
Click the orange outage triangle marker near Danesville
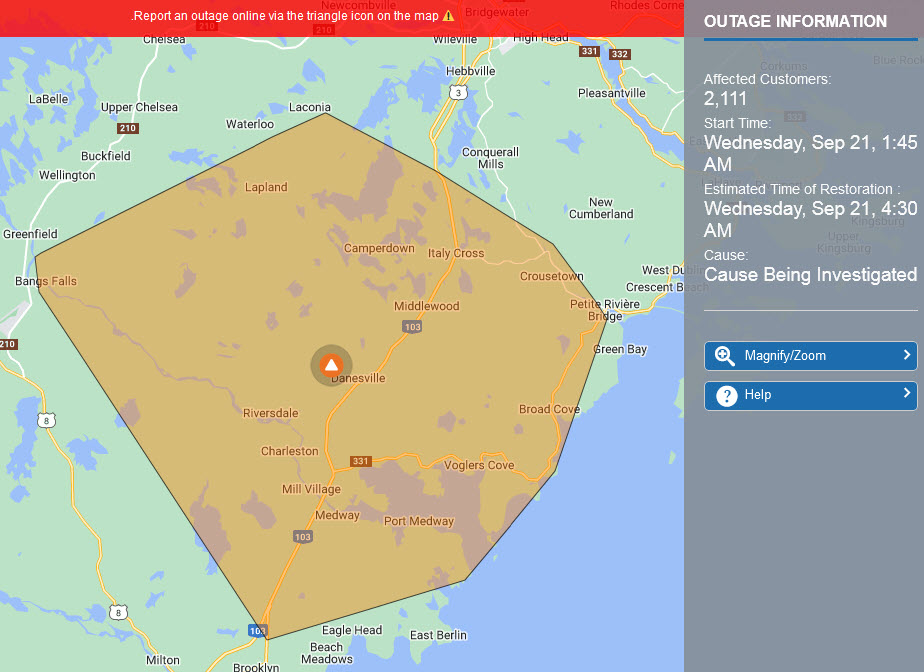tap(331, 365)
